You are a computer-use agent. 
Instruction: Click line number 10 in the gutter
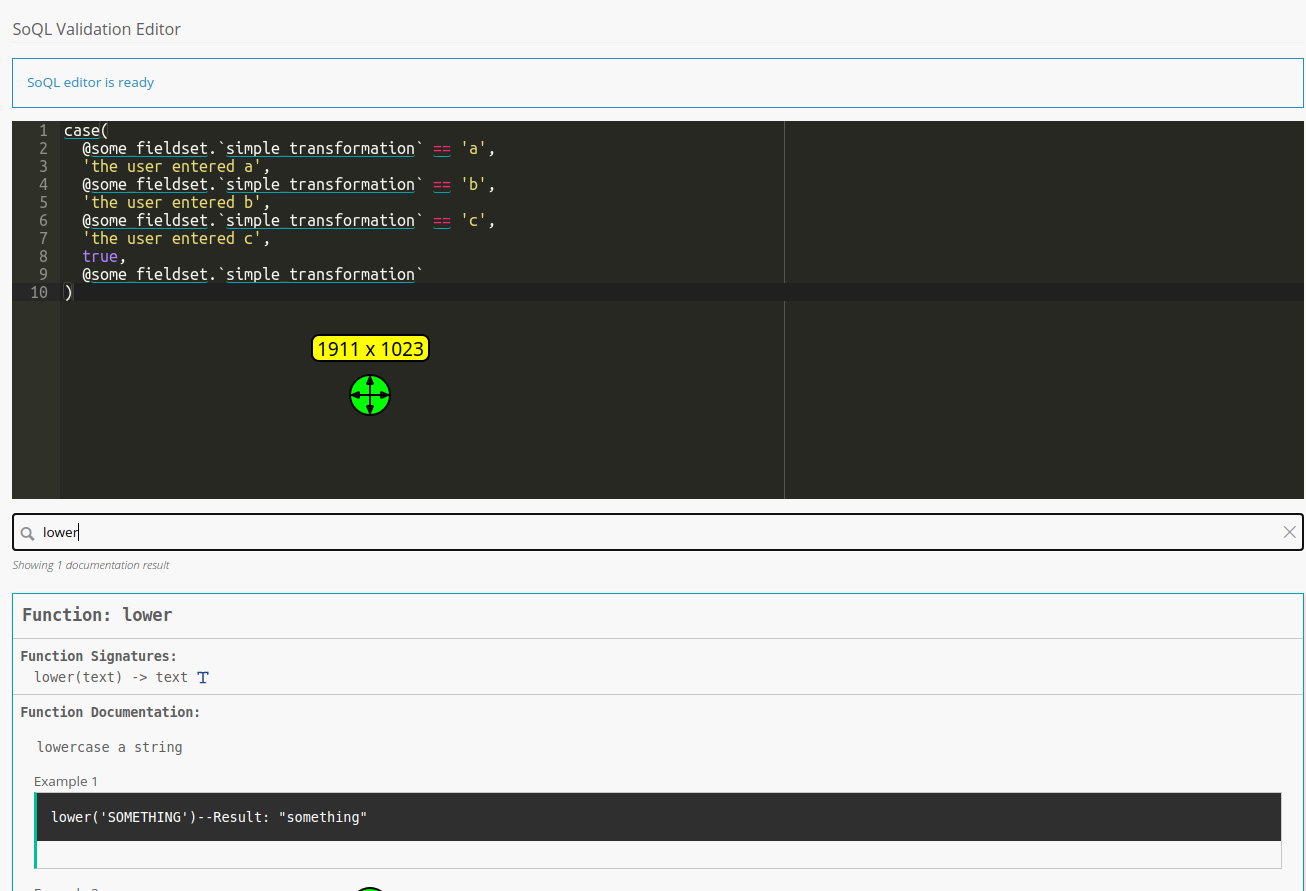[x=39, y=292]
